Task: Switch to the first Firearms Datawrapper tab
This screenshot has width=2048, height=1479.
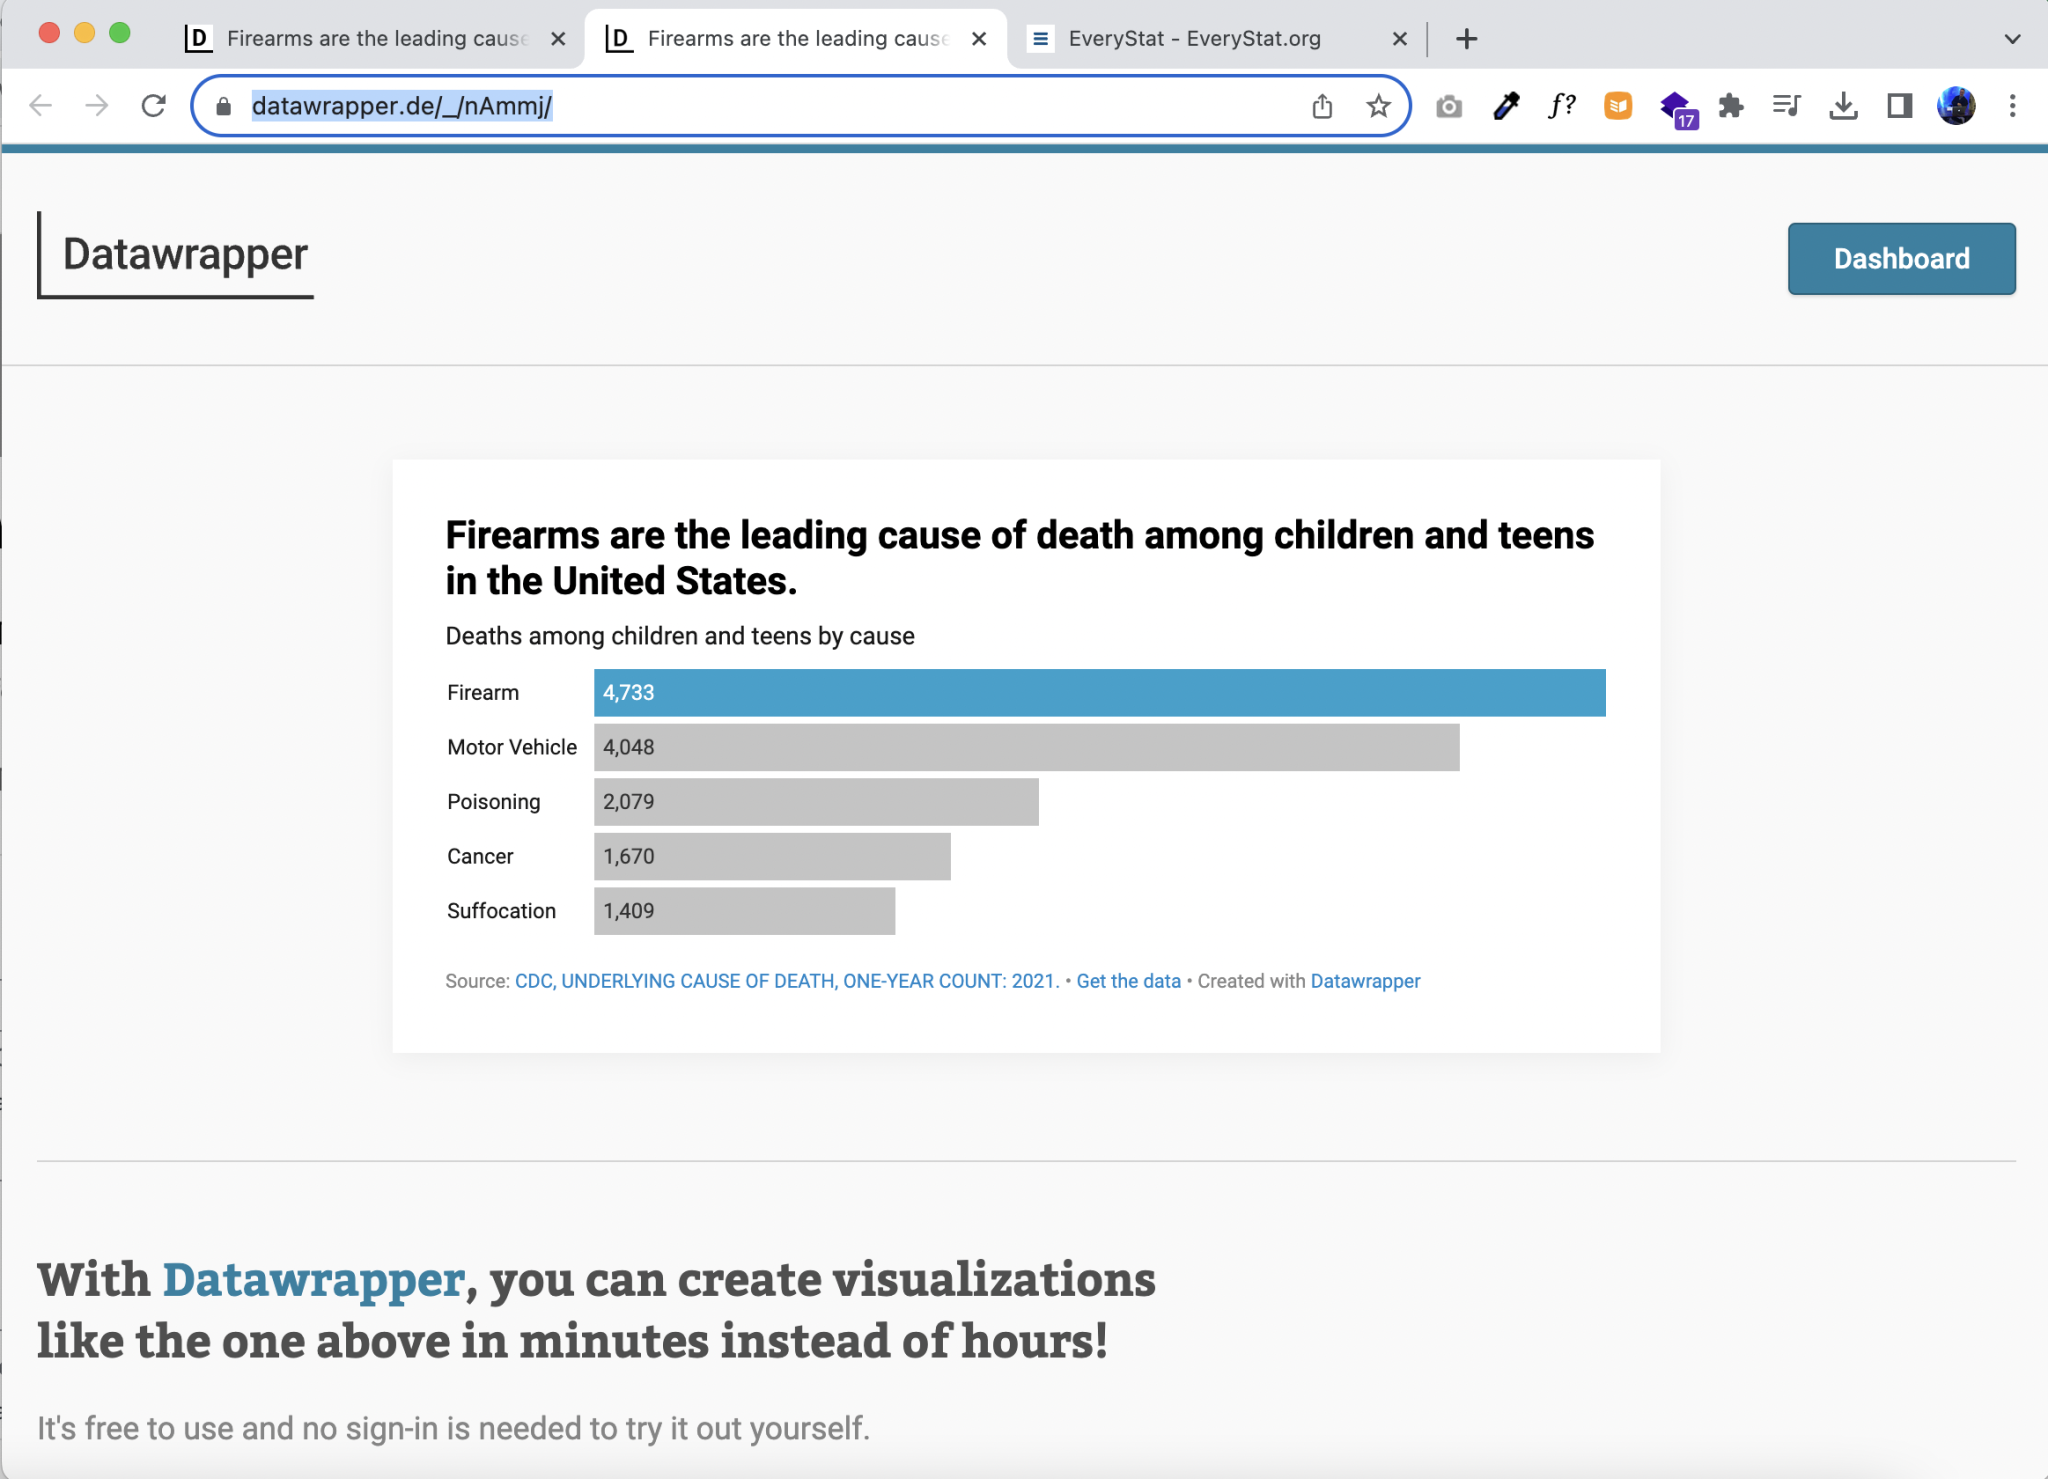Action: pyautogui.click(x=376, y=39)
